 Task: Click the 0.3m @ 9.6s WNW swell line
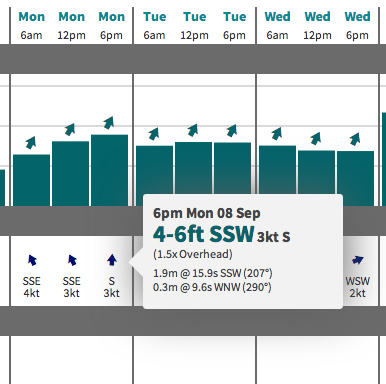[x=212, y=287]
